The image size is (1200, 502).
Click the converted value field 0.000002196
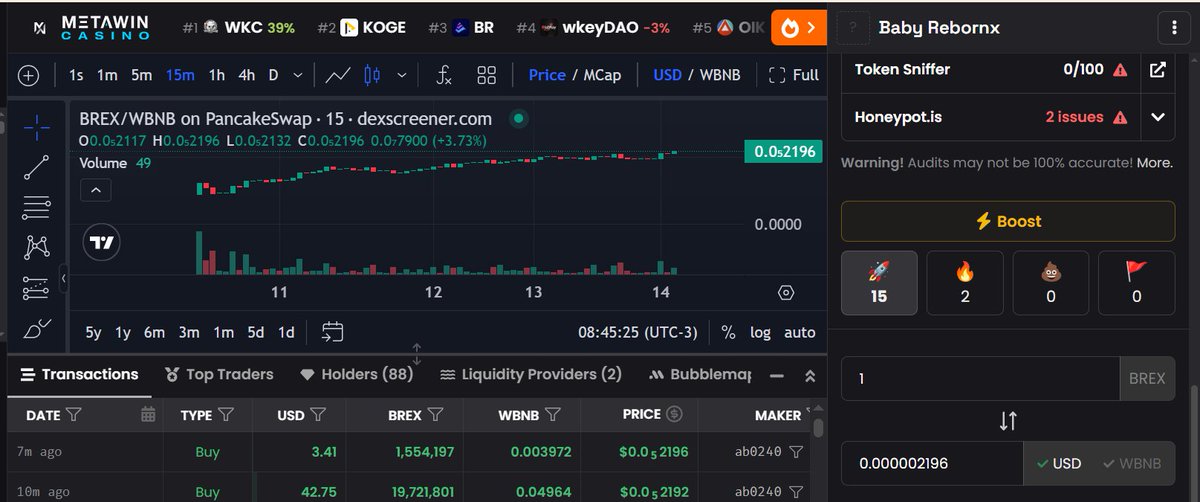point(932,464)
